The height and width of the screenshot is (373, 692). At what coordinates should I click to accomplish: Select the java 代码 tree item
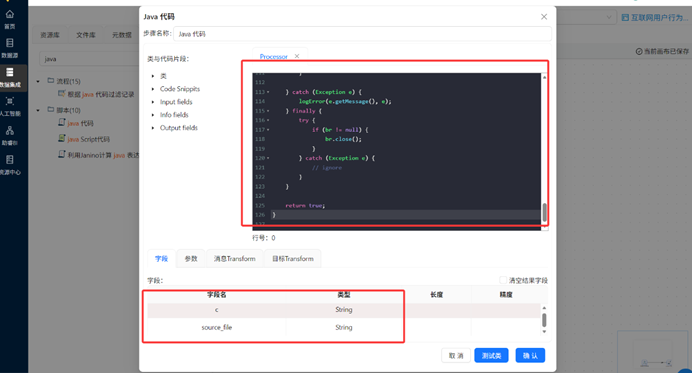click(x=80, y=123)
